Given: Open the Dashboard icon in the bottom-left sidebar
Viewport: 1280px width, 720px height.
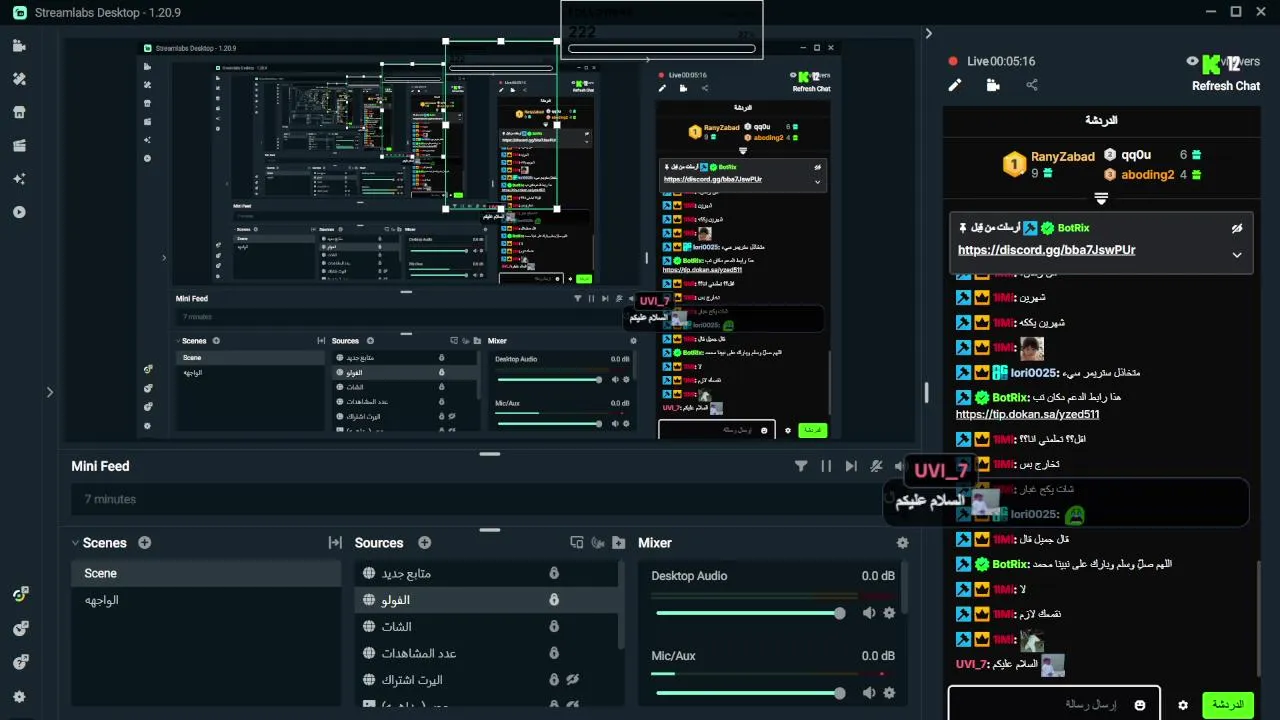Looking at the screenshot, I should (x=20, y=594).
